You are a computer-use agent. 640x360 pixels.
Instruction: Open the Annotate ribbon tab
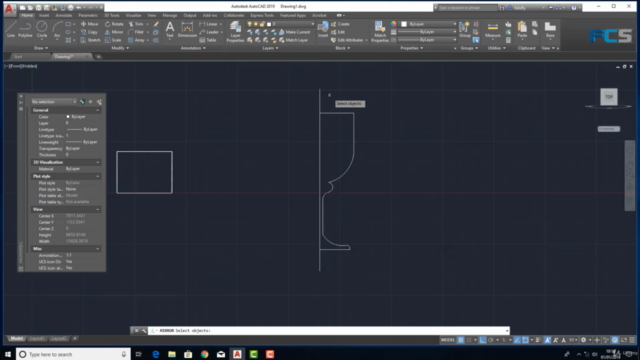pyautogui.click(x=63, y=16)
